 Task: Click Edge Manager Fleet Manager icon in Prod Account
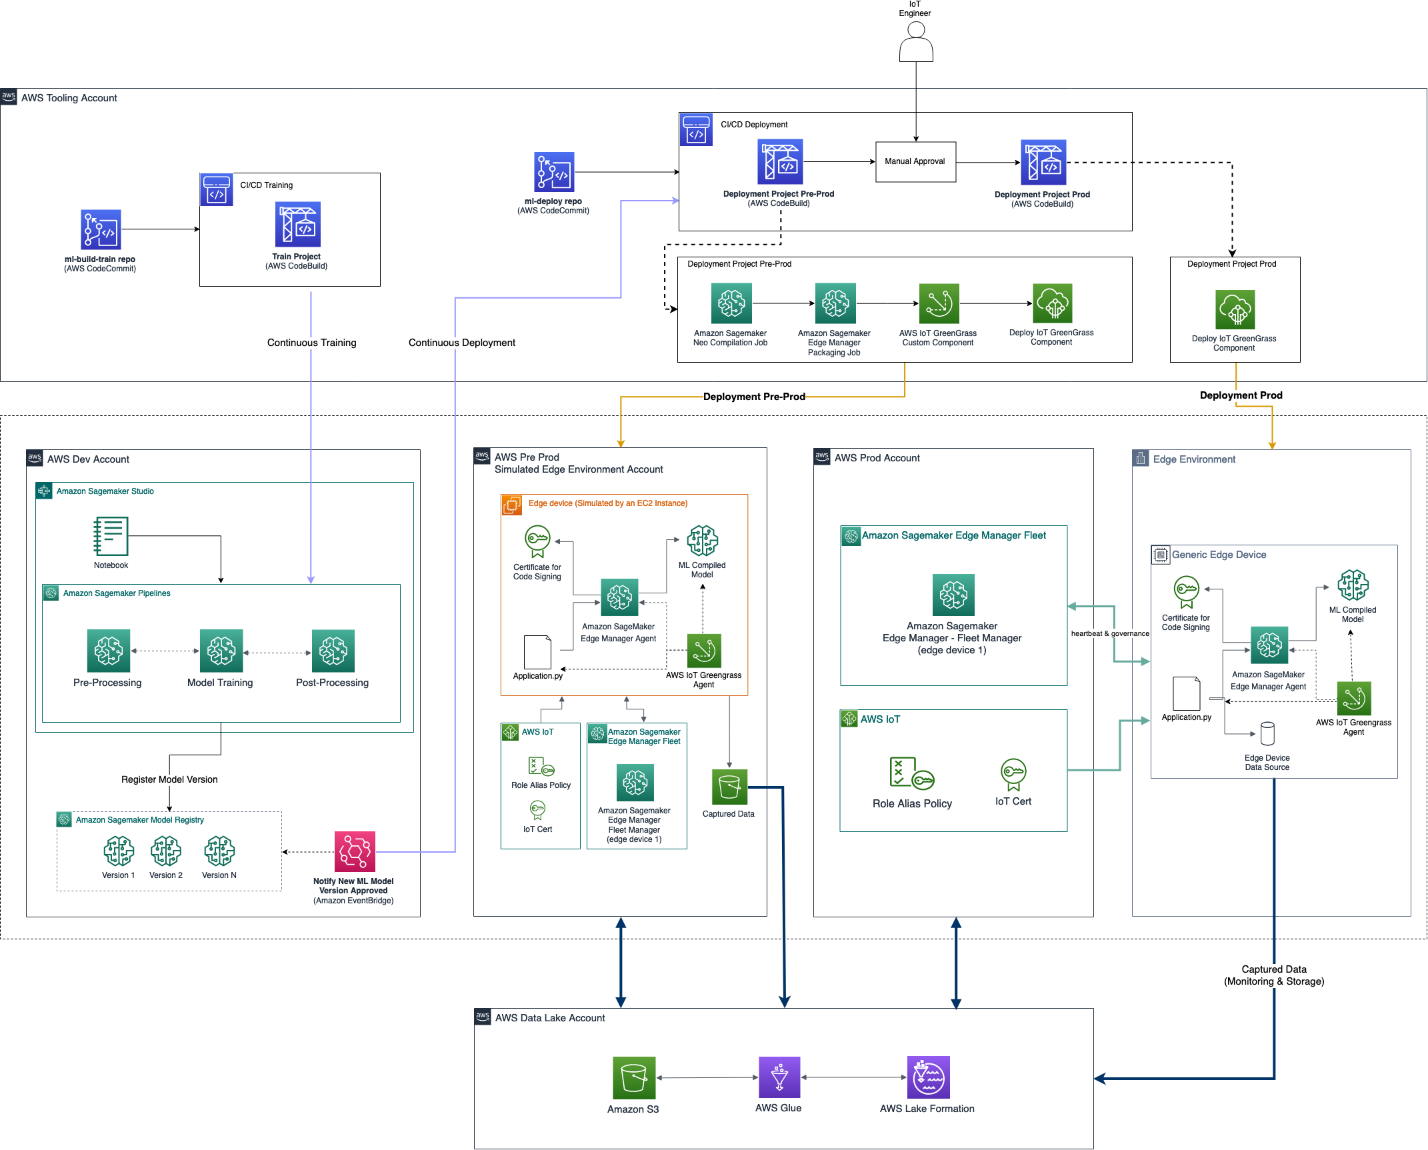953,594
